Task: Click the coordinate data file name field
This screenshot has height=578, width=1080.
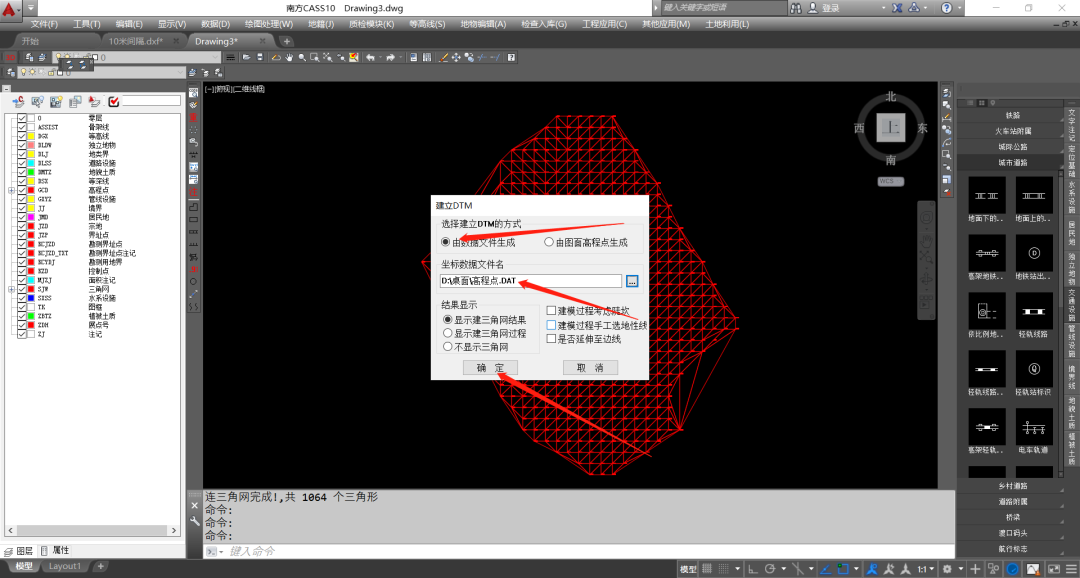Action: point(531,280)
